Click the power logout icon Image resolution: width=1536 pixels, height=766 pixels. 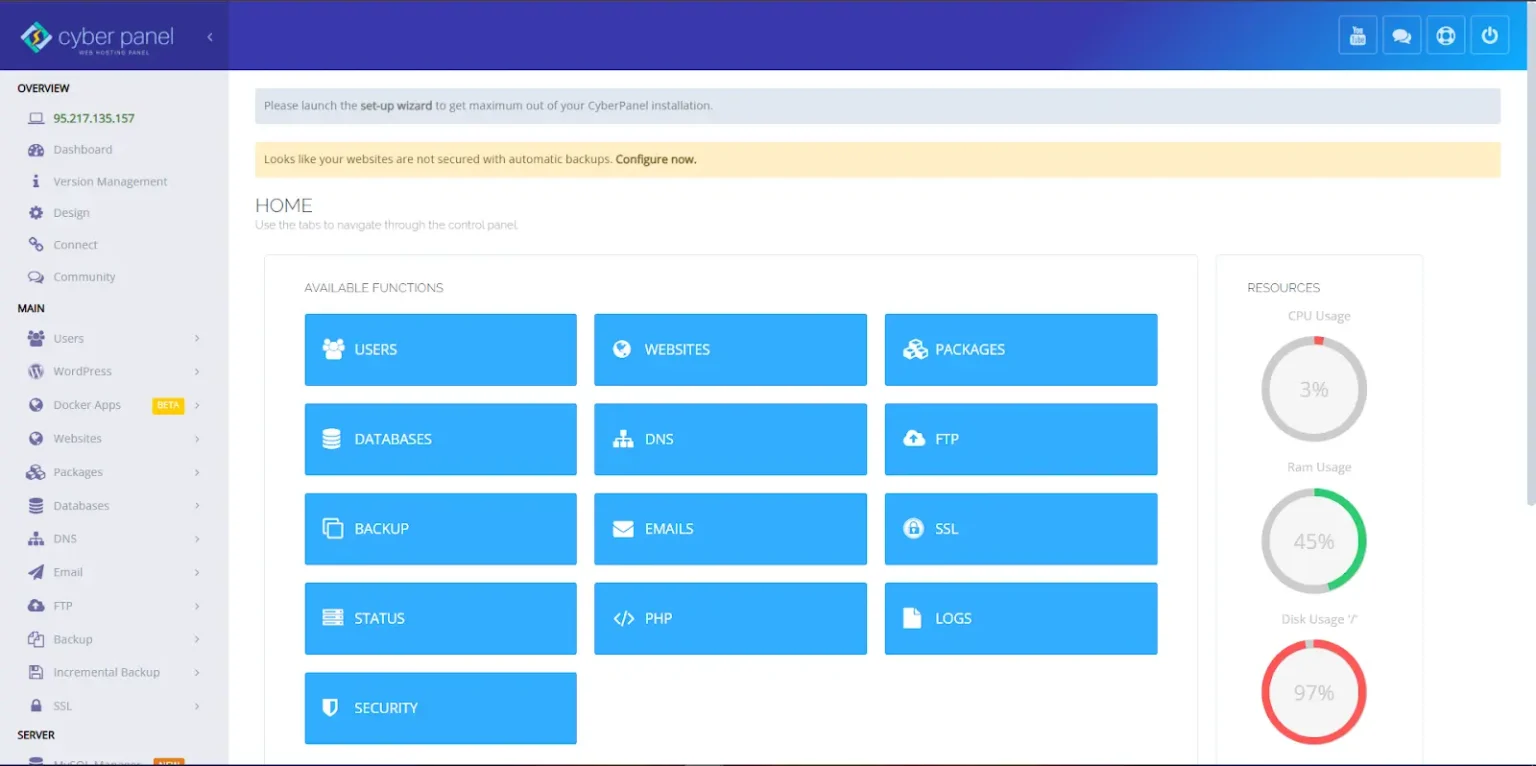point(1490,36)
